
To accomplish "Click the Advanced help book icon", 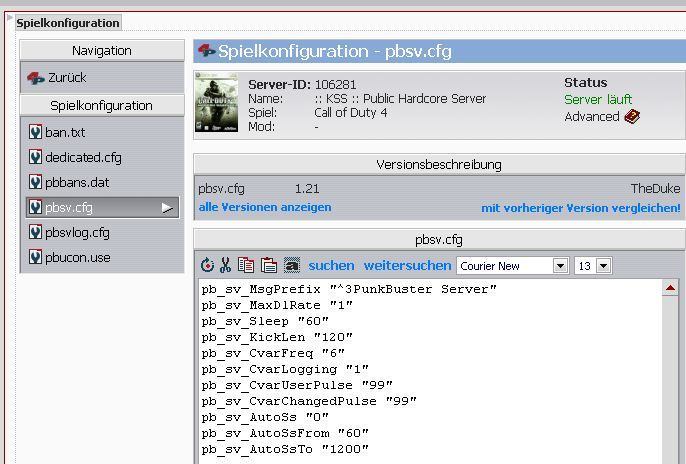I will (x=632, y=116).
